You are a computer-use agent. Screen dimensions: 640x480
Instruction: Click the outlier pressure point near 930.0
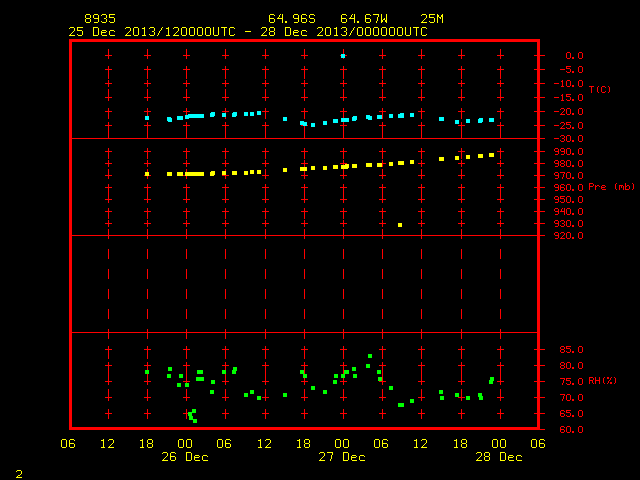[x=400, y=225]
